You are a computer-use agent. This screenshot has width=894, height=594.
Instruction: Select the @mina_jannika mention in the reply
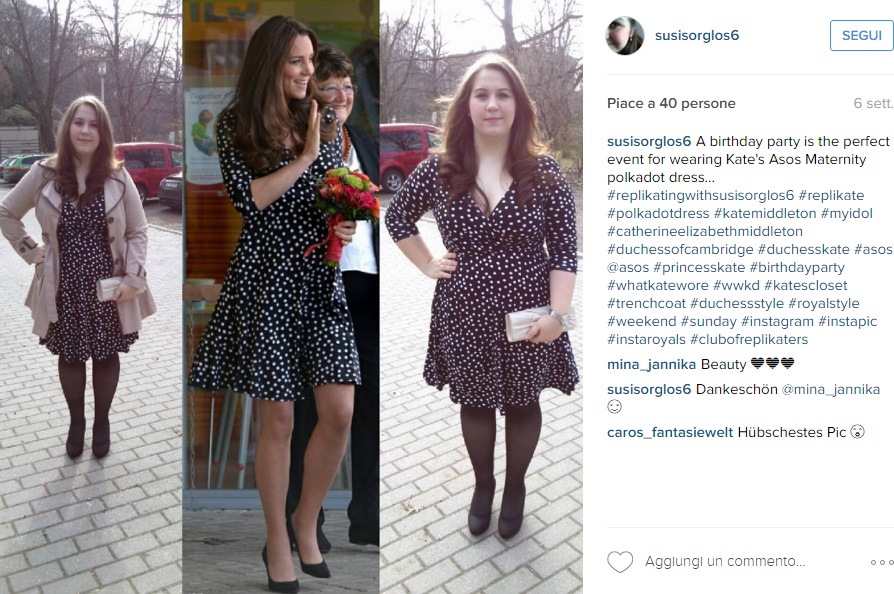point(831,390)
